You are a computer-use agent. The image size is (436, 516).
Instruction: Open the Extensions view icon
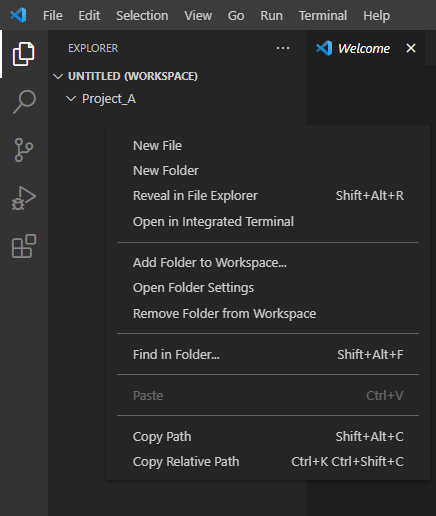[x=24, y=246]
